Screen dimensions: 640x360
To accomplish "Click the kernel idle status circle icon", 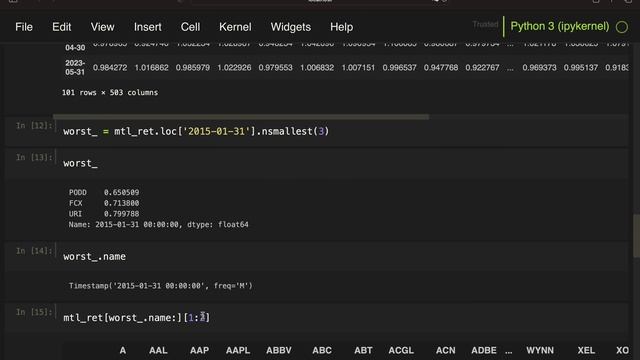I will tap(622, 27).
